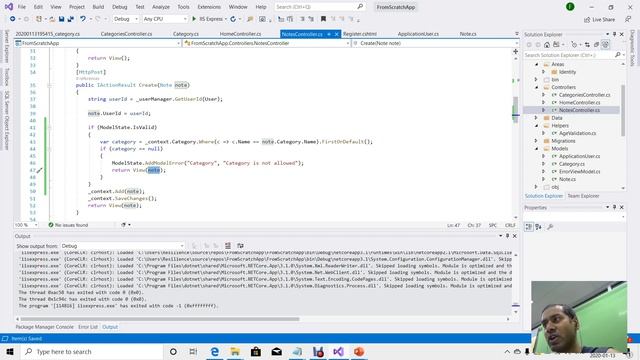Click the Windows Start button
This screenshot has width=640, height=360.
10,351
